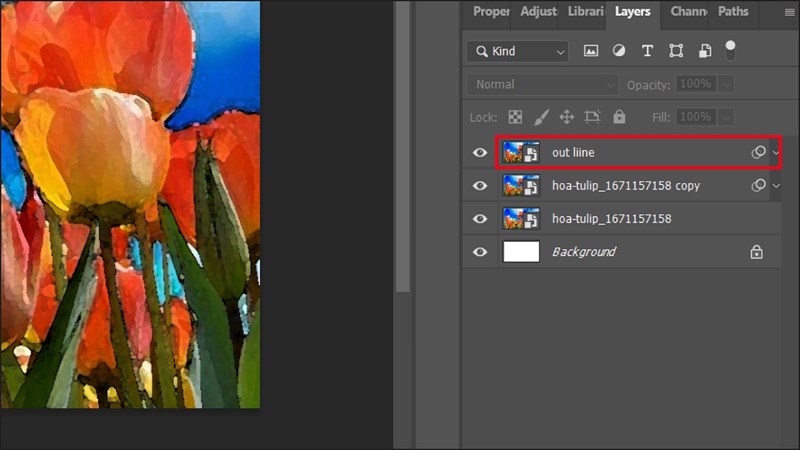Expand smart filters of hoa-tulip copy layer
The height and width of the screenshot is (450, 800).
click(776, 186)
